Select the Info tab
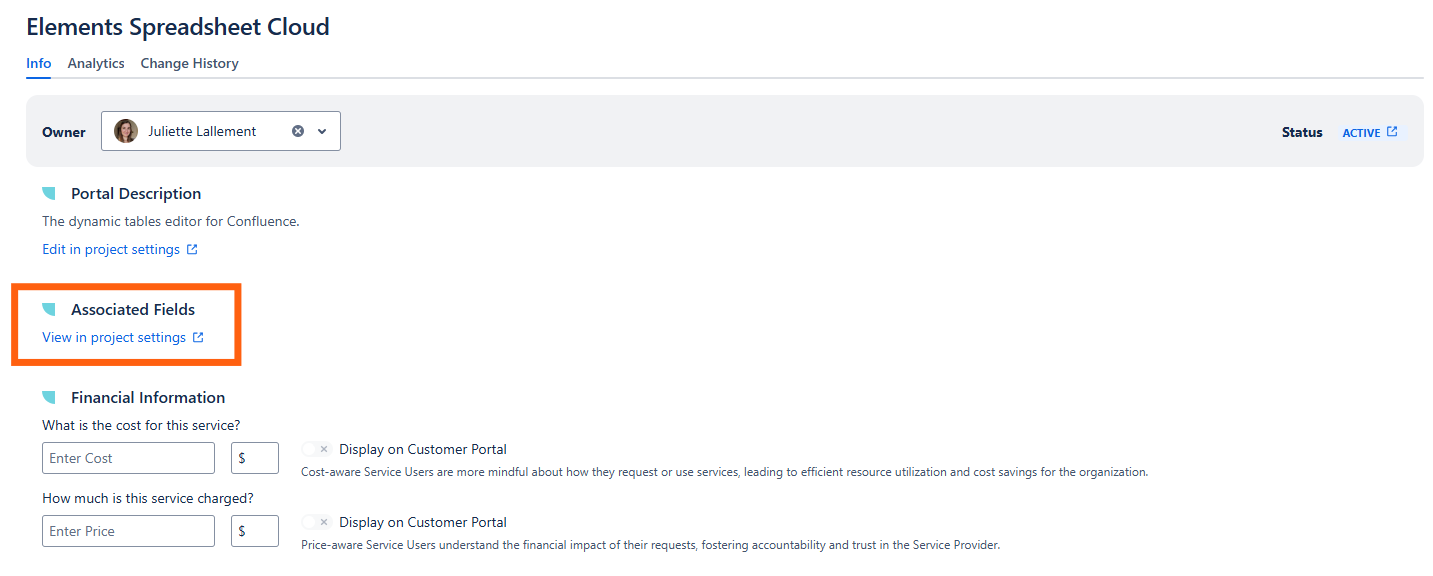 39,63
